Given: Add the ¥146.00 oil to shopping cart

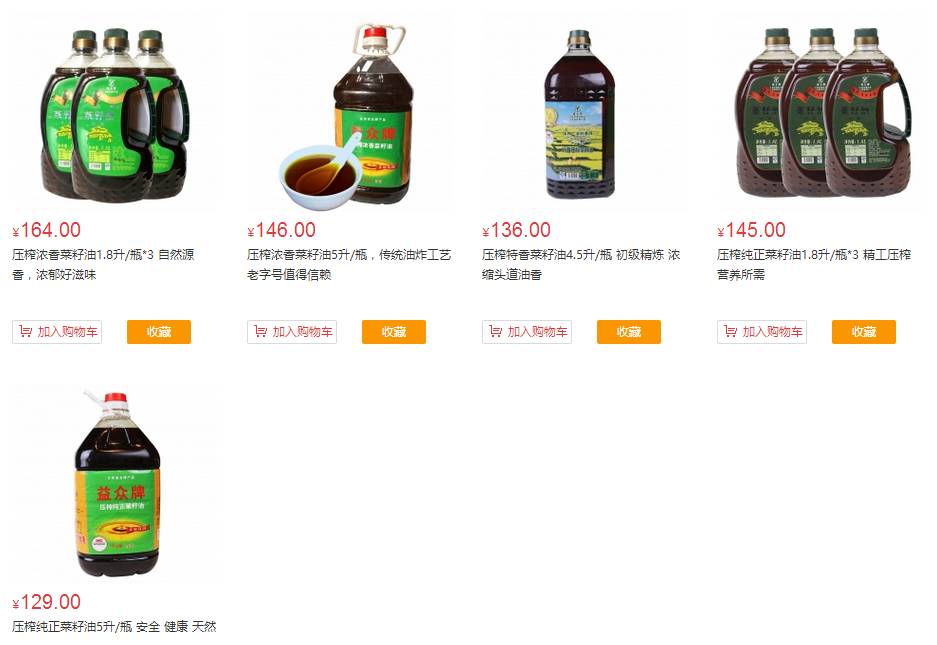Looking at the screenshot, I should (292, 332).
